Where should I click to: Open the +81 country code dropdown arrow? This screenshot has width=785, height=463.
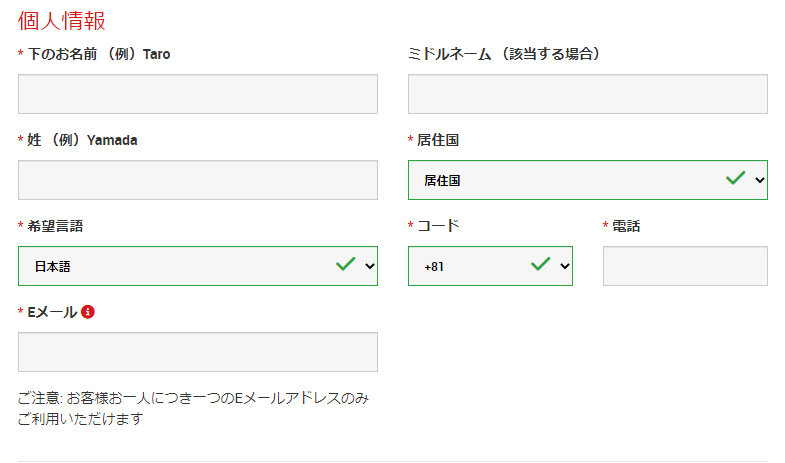[564, 266]
